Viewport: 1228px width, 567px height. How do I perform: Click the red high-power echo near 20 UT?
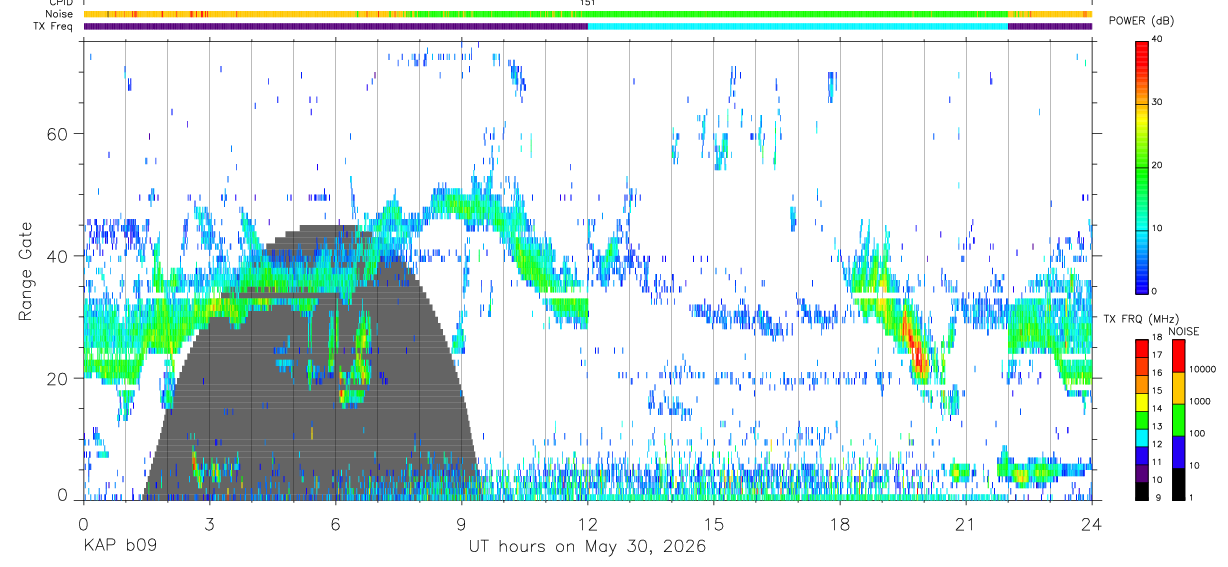(x=914, y=346)
